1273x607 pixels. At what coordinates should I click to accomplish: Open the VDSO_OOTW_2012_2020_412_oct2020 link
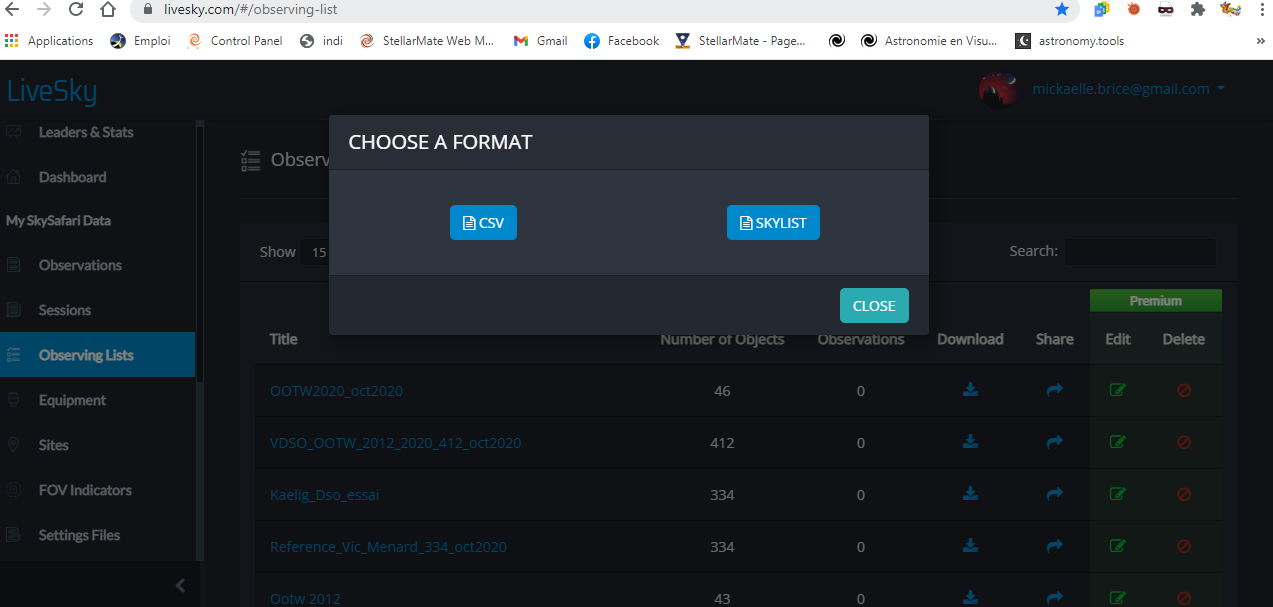pos(395,443)
